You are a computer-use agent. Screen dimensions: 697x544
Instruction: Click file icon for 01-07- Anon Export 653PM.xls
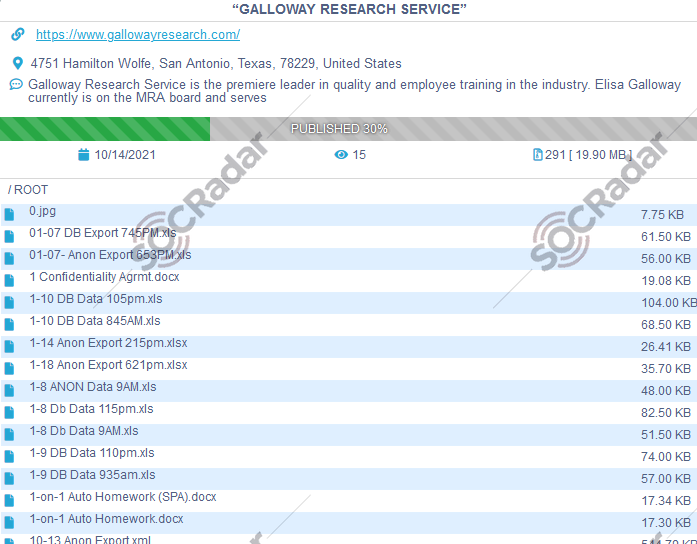point(9,259)
